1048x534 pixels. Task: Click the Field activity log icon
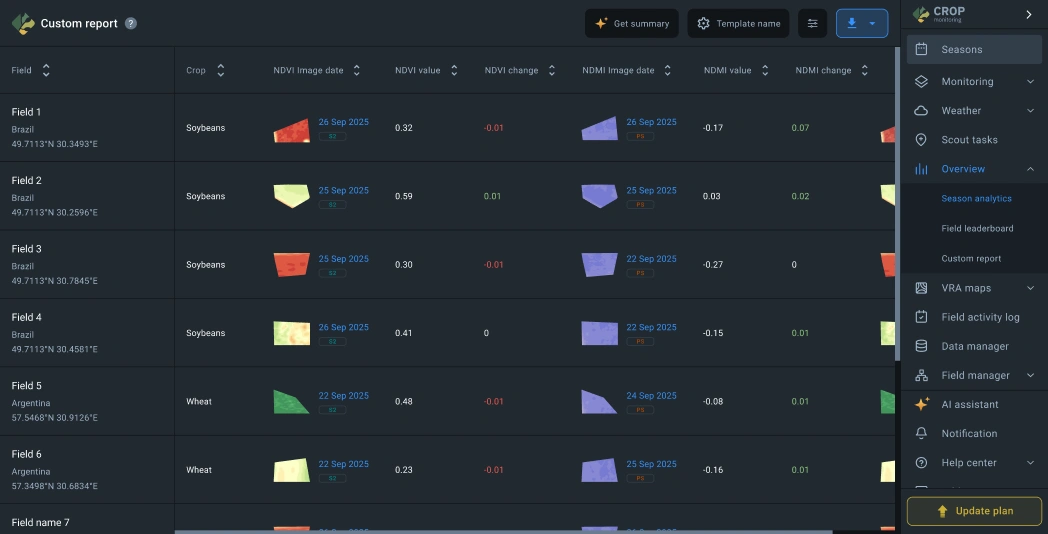pyautogui.click(x=921, y=317)
